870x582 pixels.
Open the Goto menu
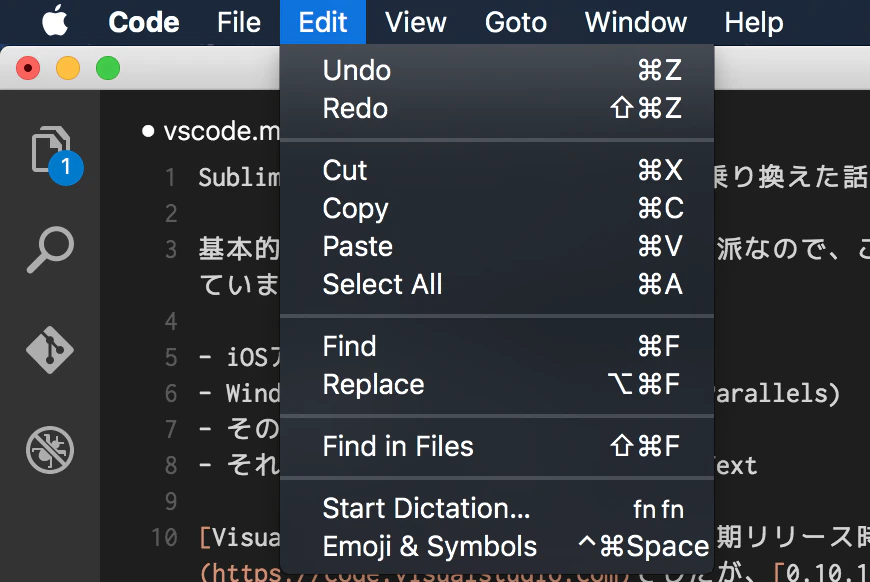(x=516, y=22)
